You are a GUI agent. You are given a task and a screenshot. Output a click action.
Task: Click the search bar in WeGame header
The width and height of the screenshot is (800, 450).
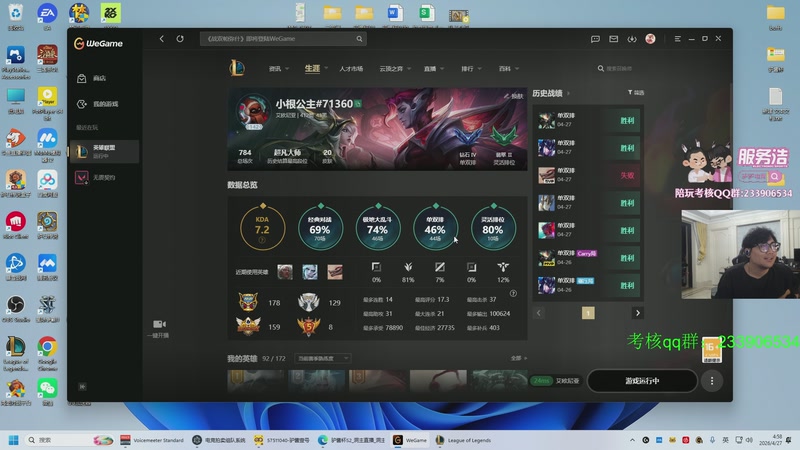(283, 39)
